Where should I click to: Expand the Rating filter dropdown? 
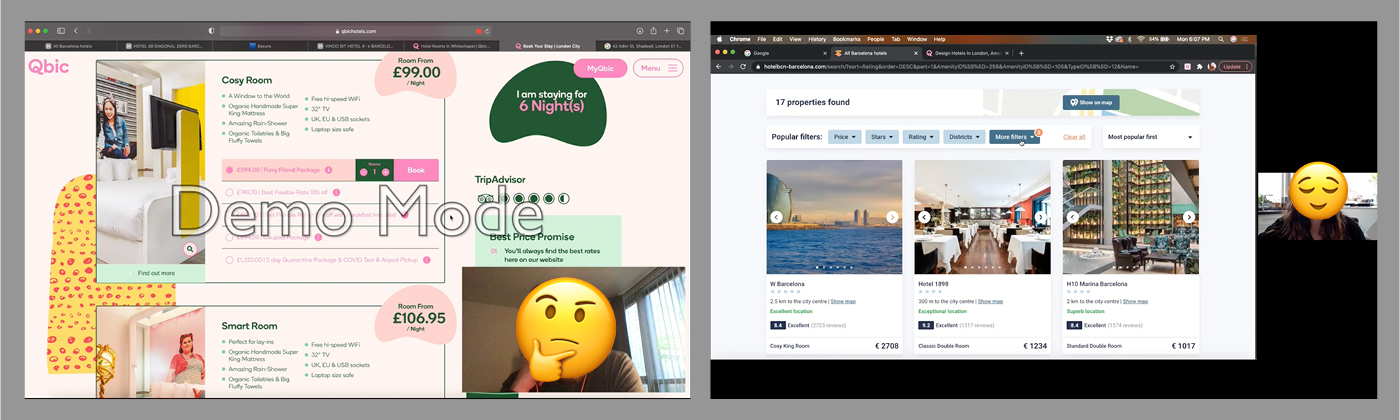[920, 137]
